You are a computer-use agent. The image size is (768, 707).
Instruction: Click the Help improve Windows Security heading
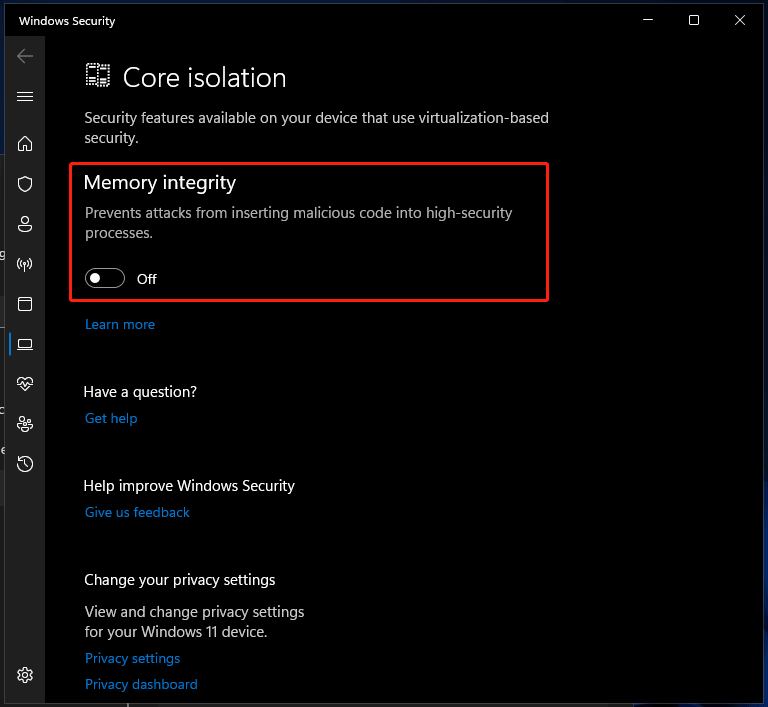point(189,486)
